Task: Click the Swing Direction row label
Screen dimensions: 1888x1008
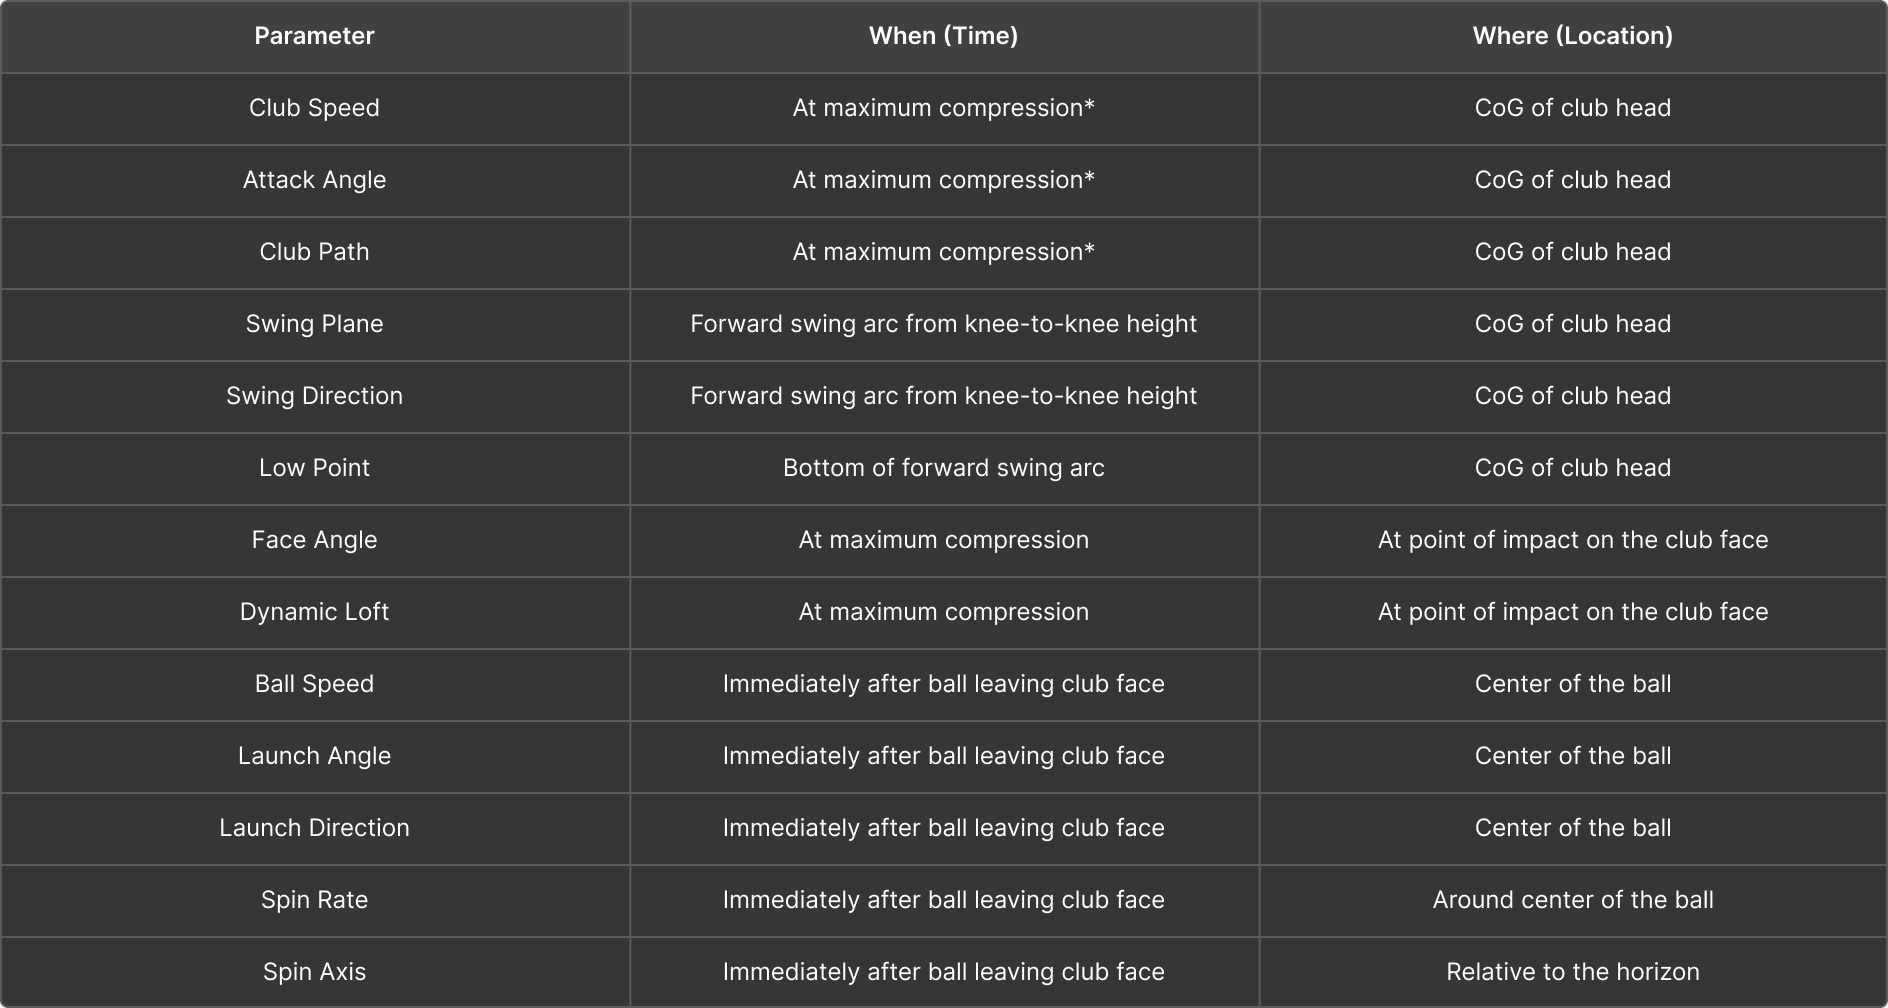Action: tap(314, 396)
